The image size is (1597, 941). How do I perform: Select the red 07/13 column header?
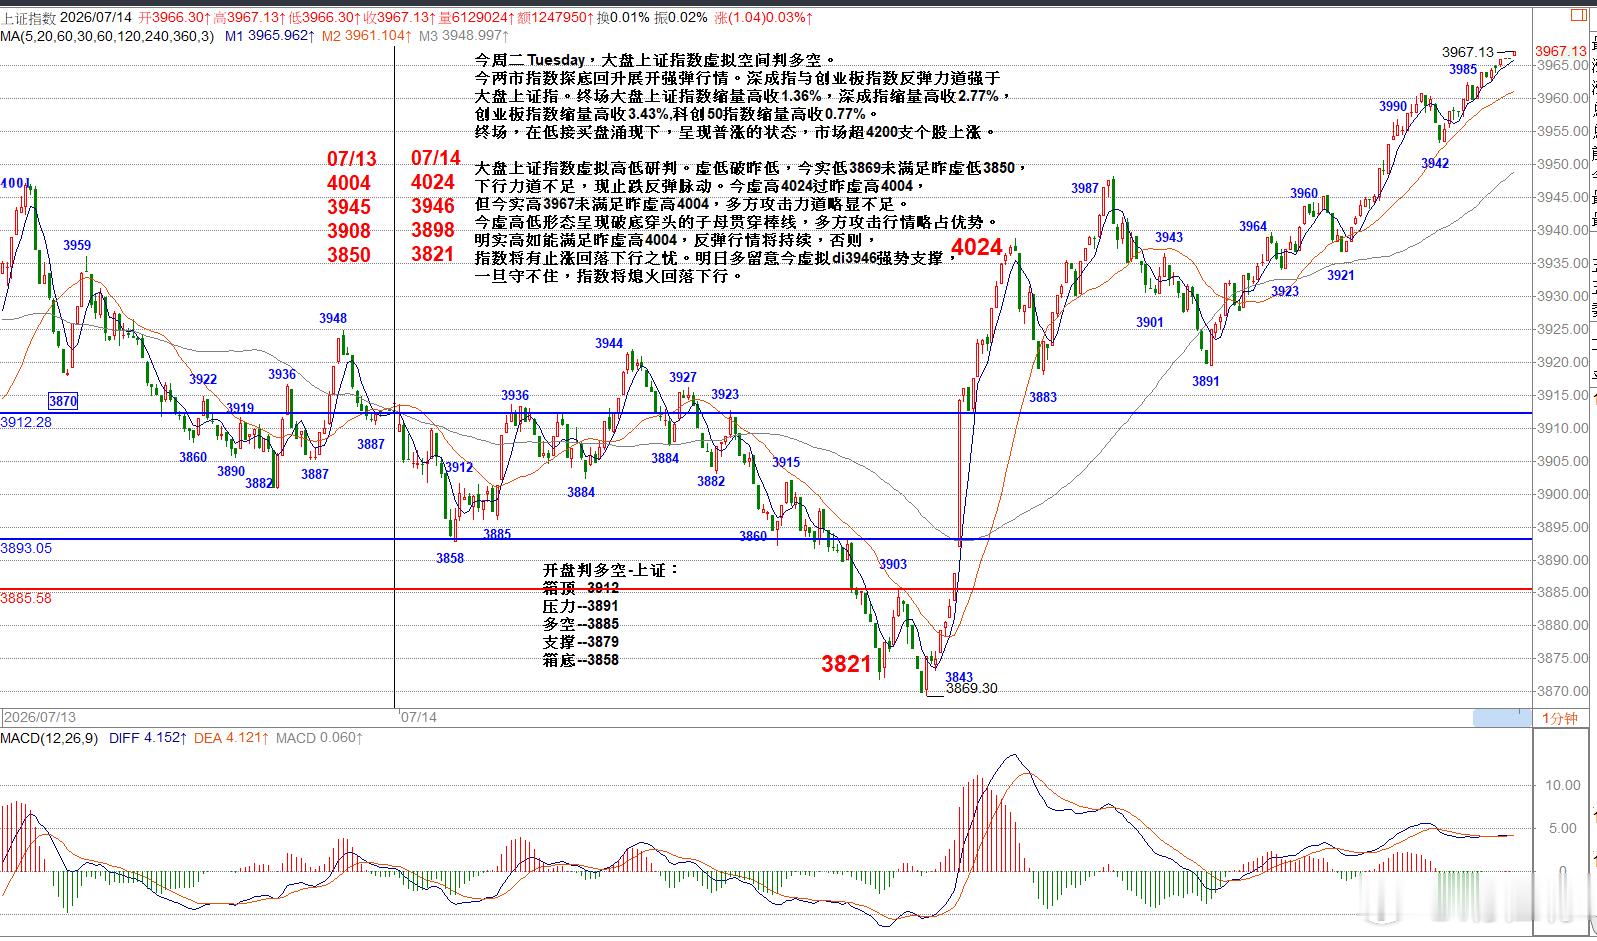click(x=352, y=158)
